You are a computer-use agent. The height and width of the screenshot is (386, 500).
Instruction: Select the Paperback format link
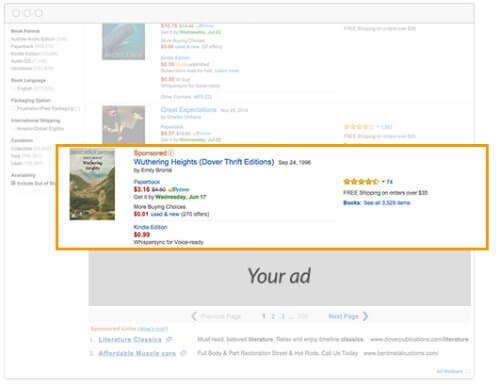(147, 182)
